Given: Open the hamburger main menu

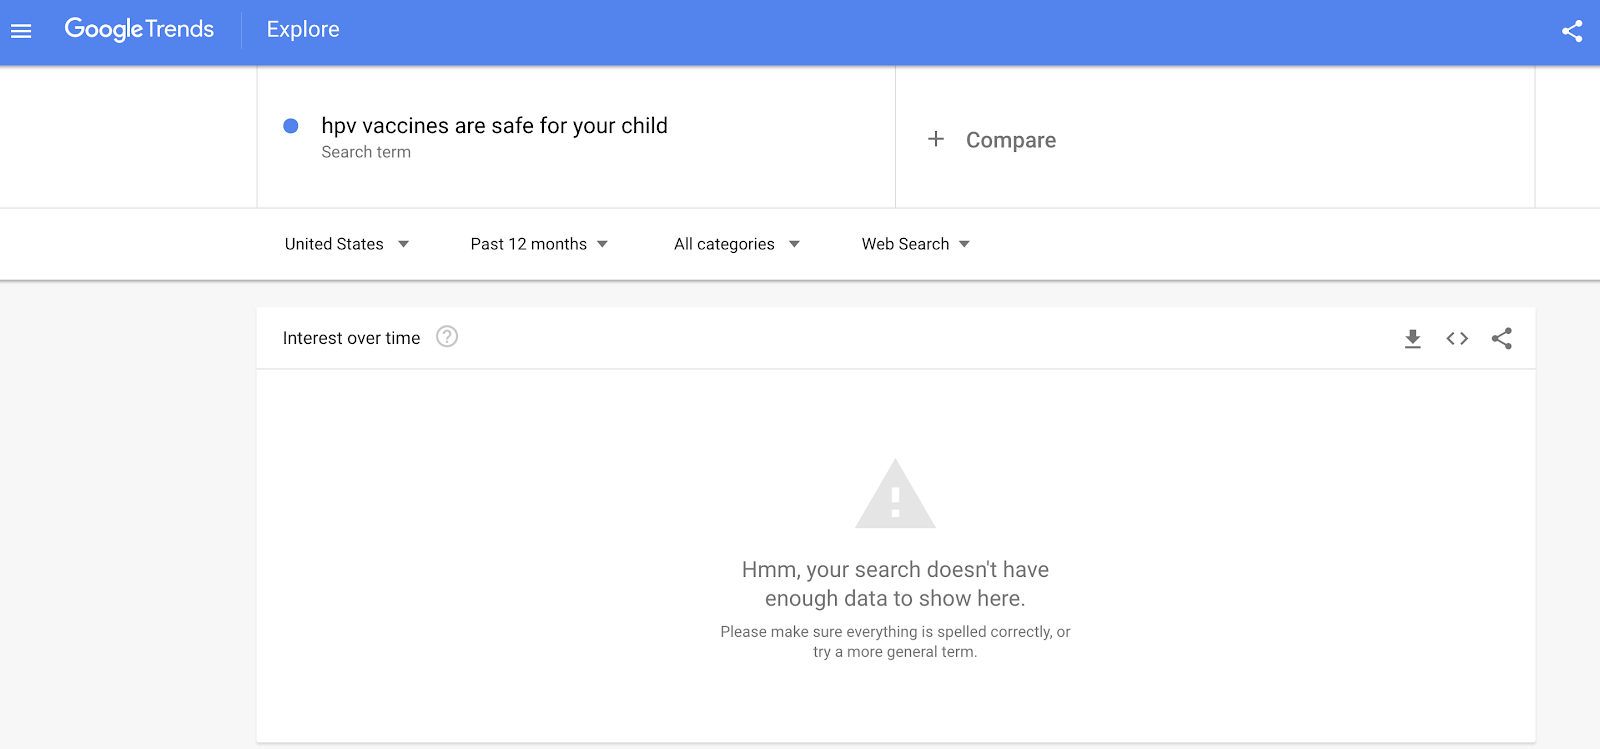Looking at the screenshot, I should (21, 31).
